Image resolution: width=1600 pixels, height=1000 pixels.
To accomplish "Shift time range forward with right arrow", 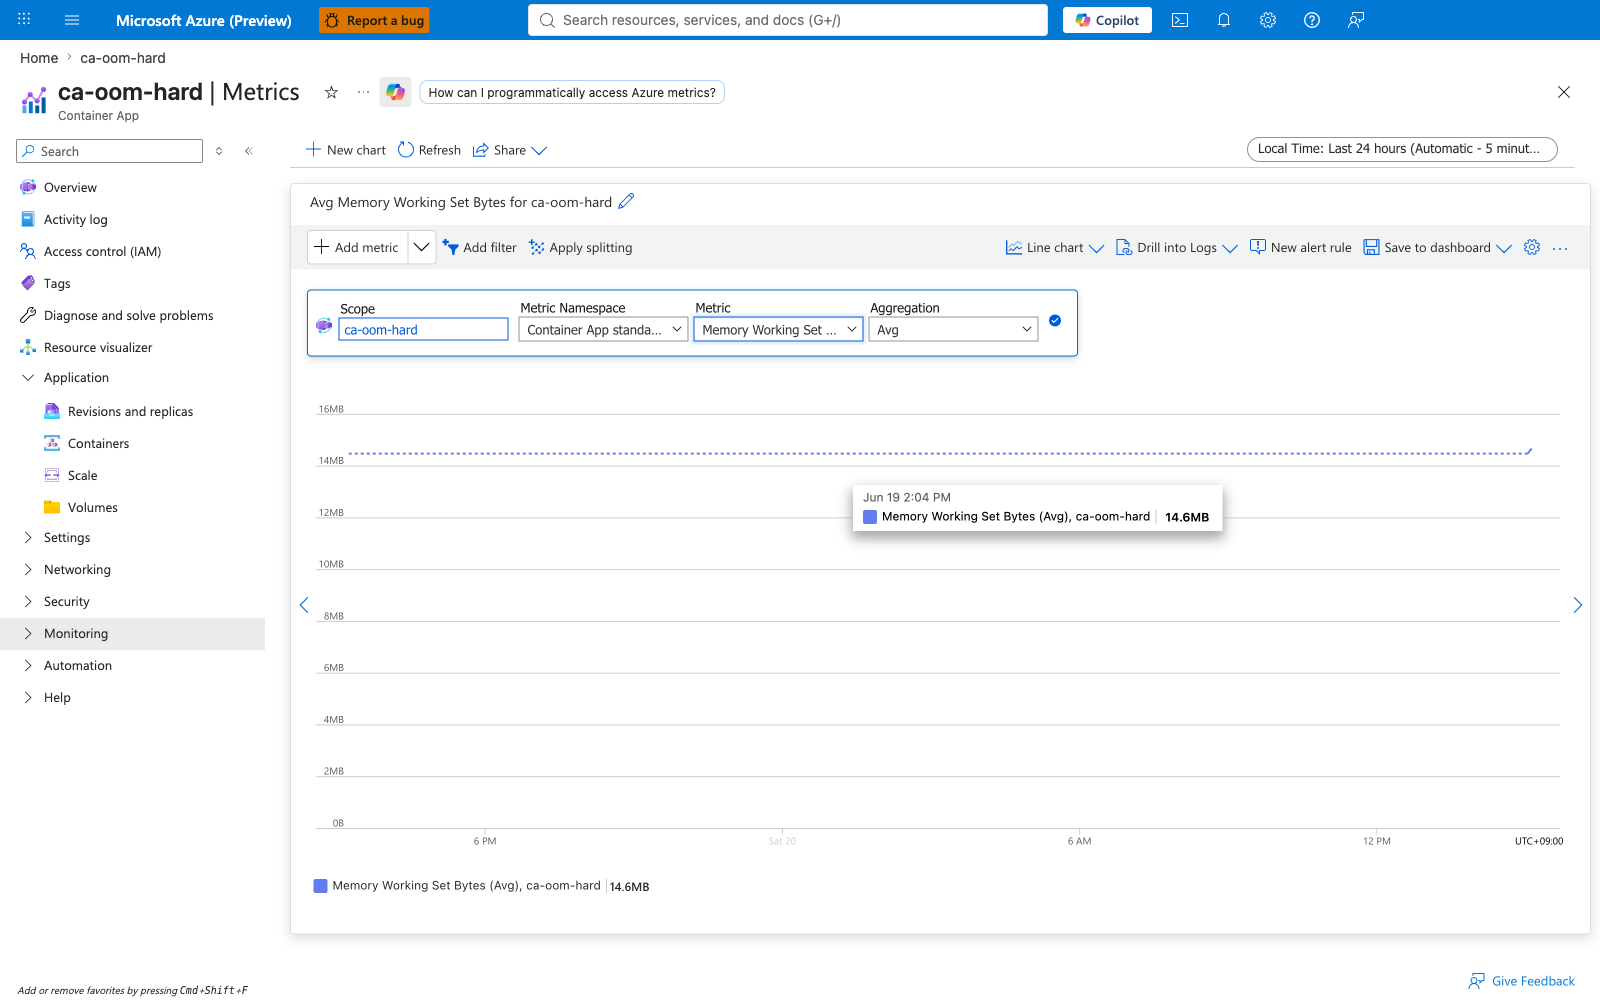I will (1577, 605).
